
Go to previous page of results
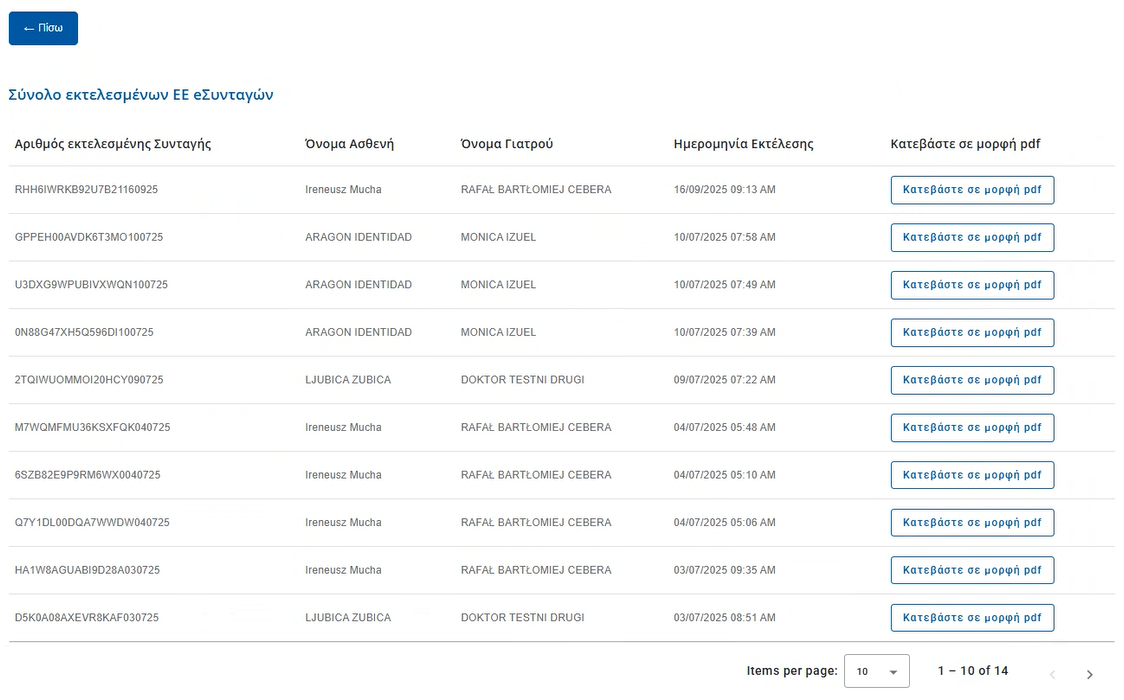pyautogui.click(x=1051, y=674)
